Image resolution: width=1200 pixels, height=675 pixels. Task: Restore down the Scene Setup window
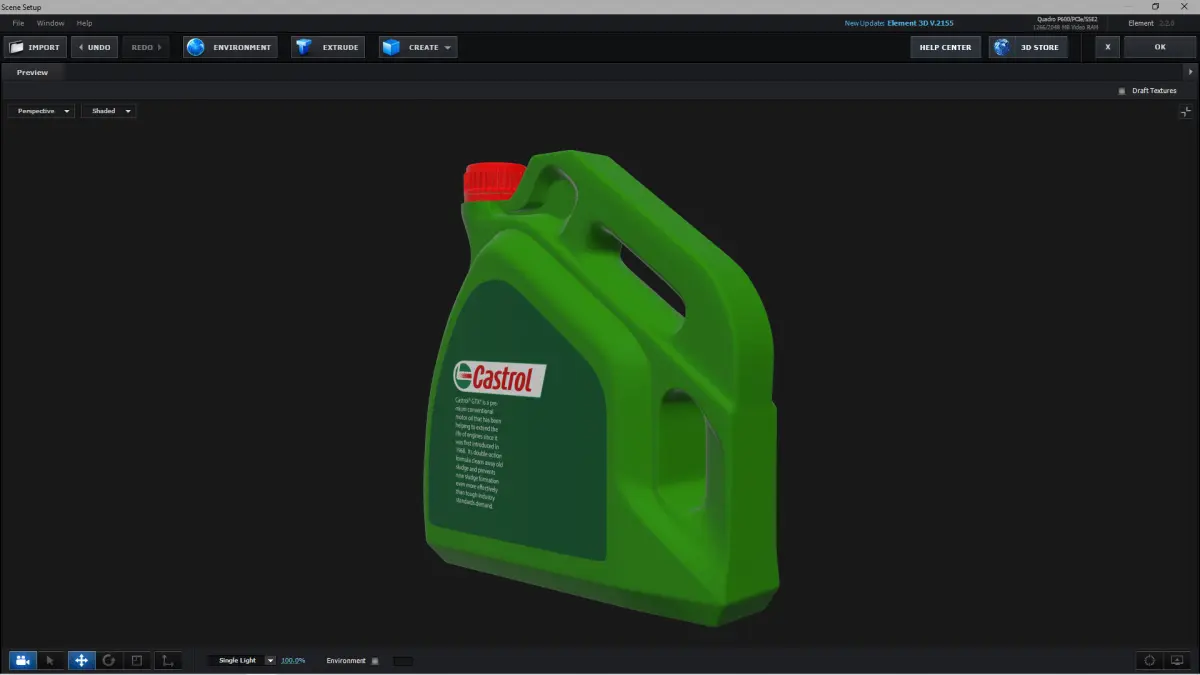tap(1155, 6)
